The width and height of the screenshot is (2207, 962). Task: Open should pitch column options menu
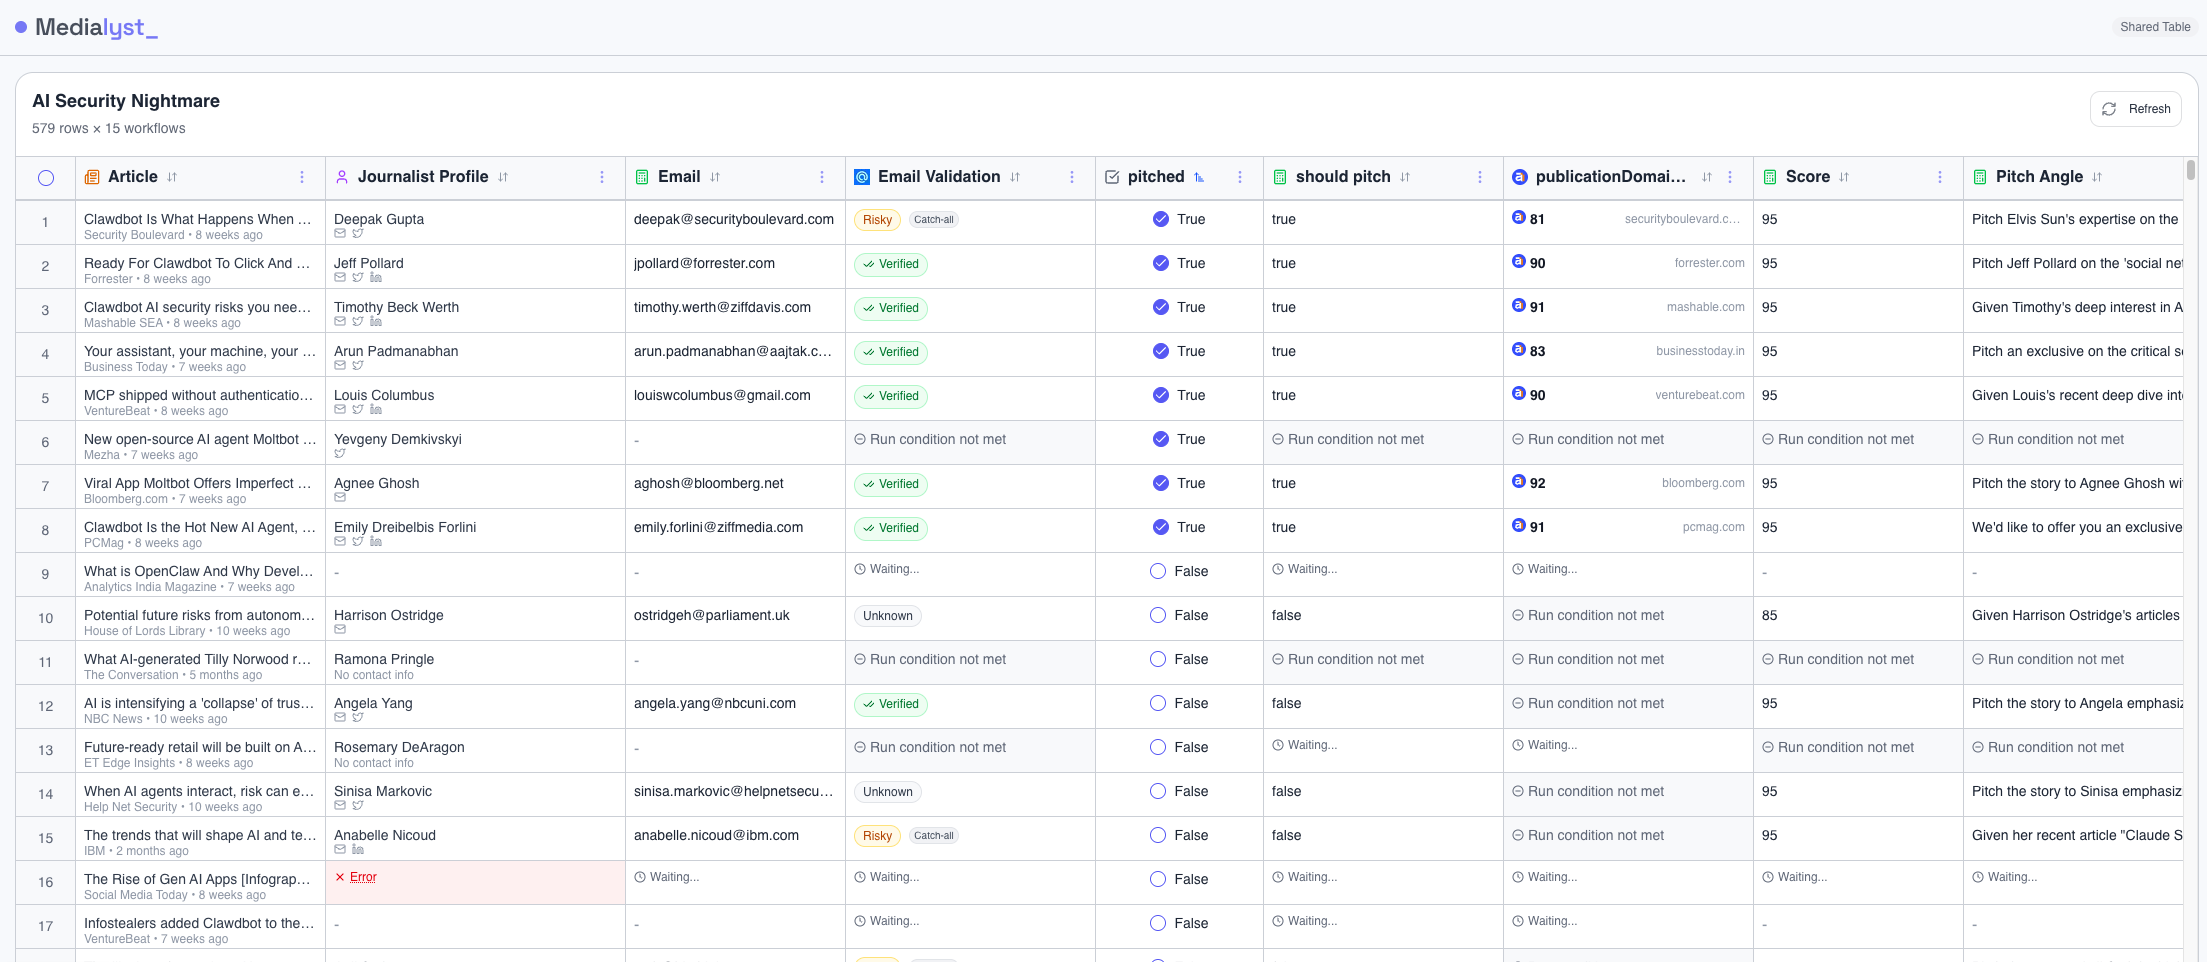coord(1480,177)
